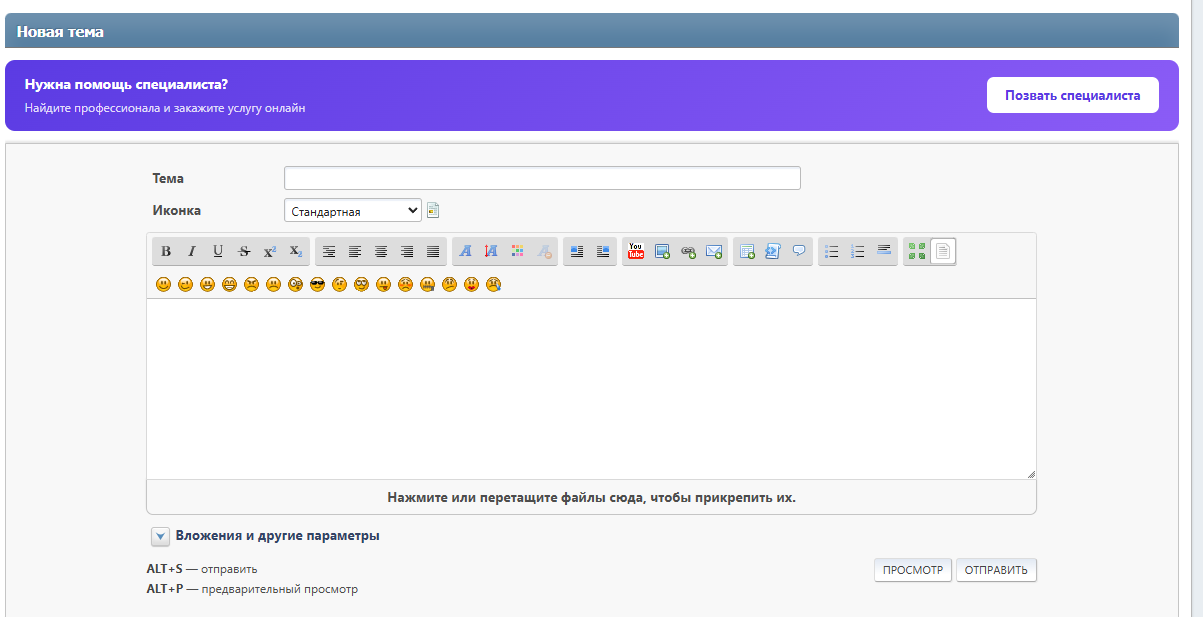
Task: Insert an image into the post
Action: (662, 252)
